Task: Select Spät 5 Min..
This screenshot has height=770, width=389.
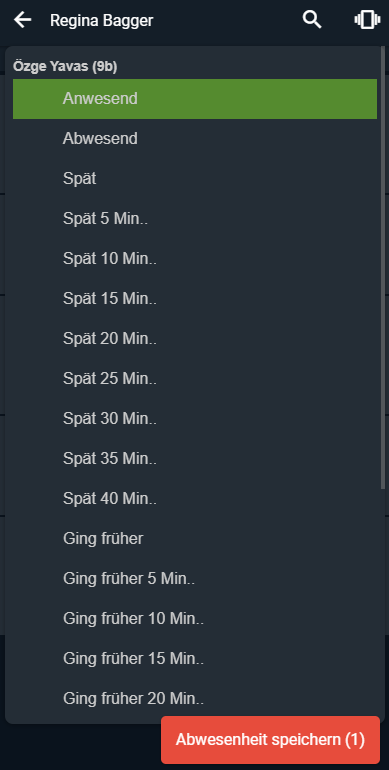Action: pos(195,219)
